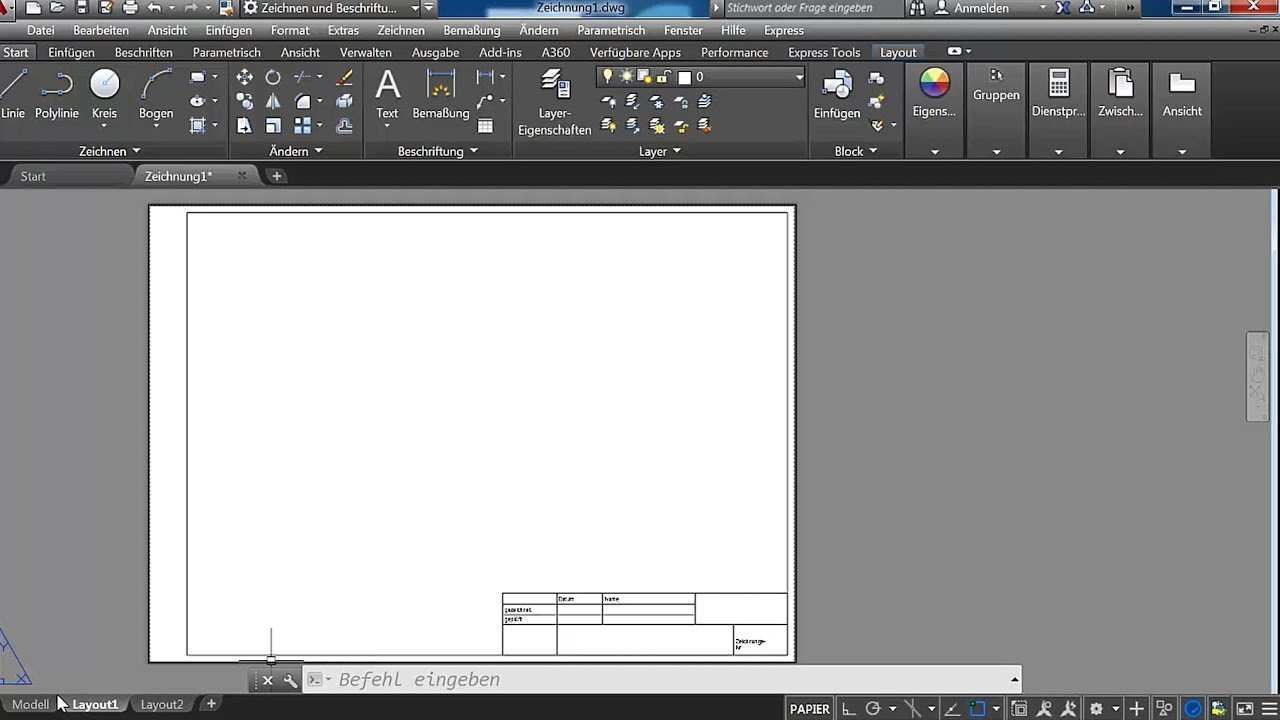
Task: Toggle polar tracking in status bar
Action: coord(873,708)
